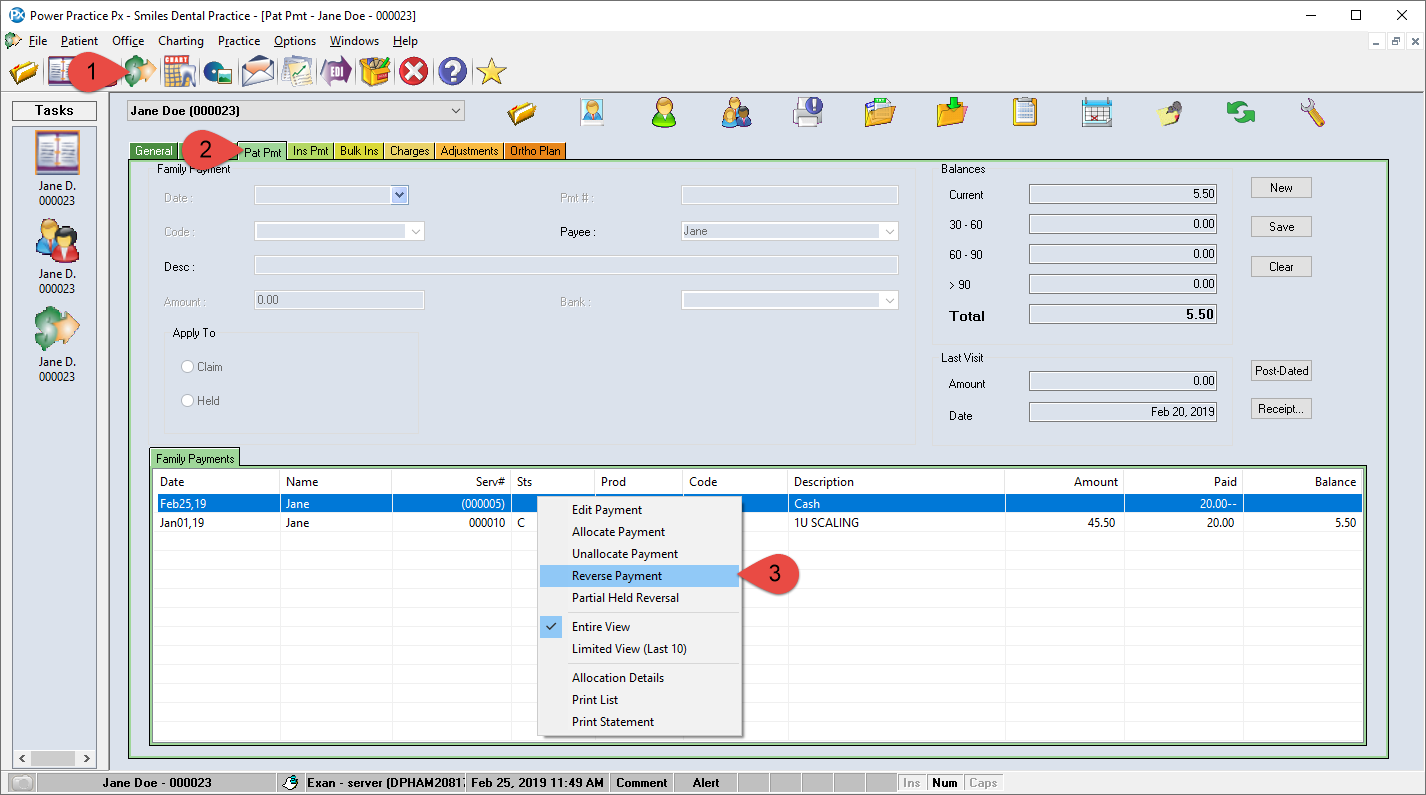The image size is (1426, 795).
Task: Click the green single-person patient icon
Action: pyautogui.click(x=664, y=112)
